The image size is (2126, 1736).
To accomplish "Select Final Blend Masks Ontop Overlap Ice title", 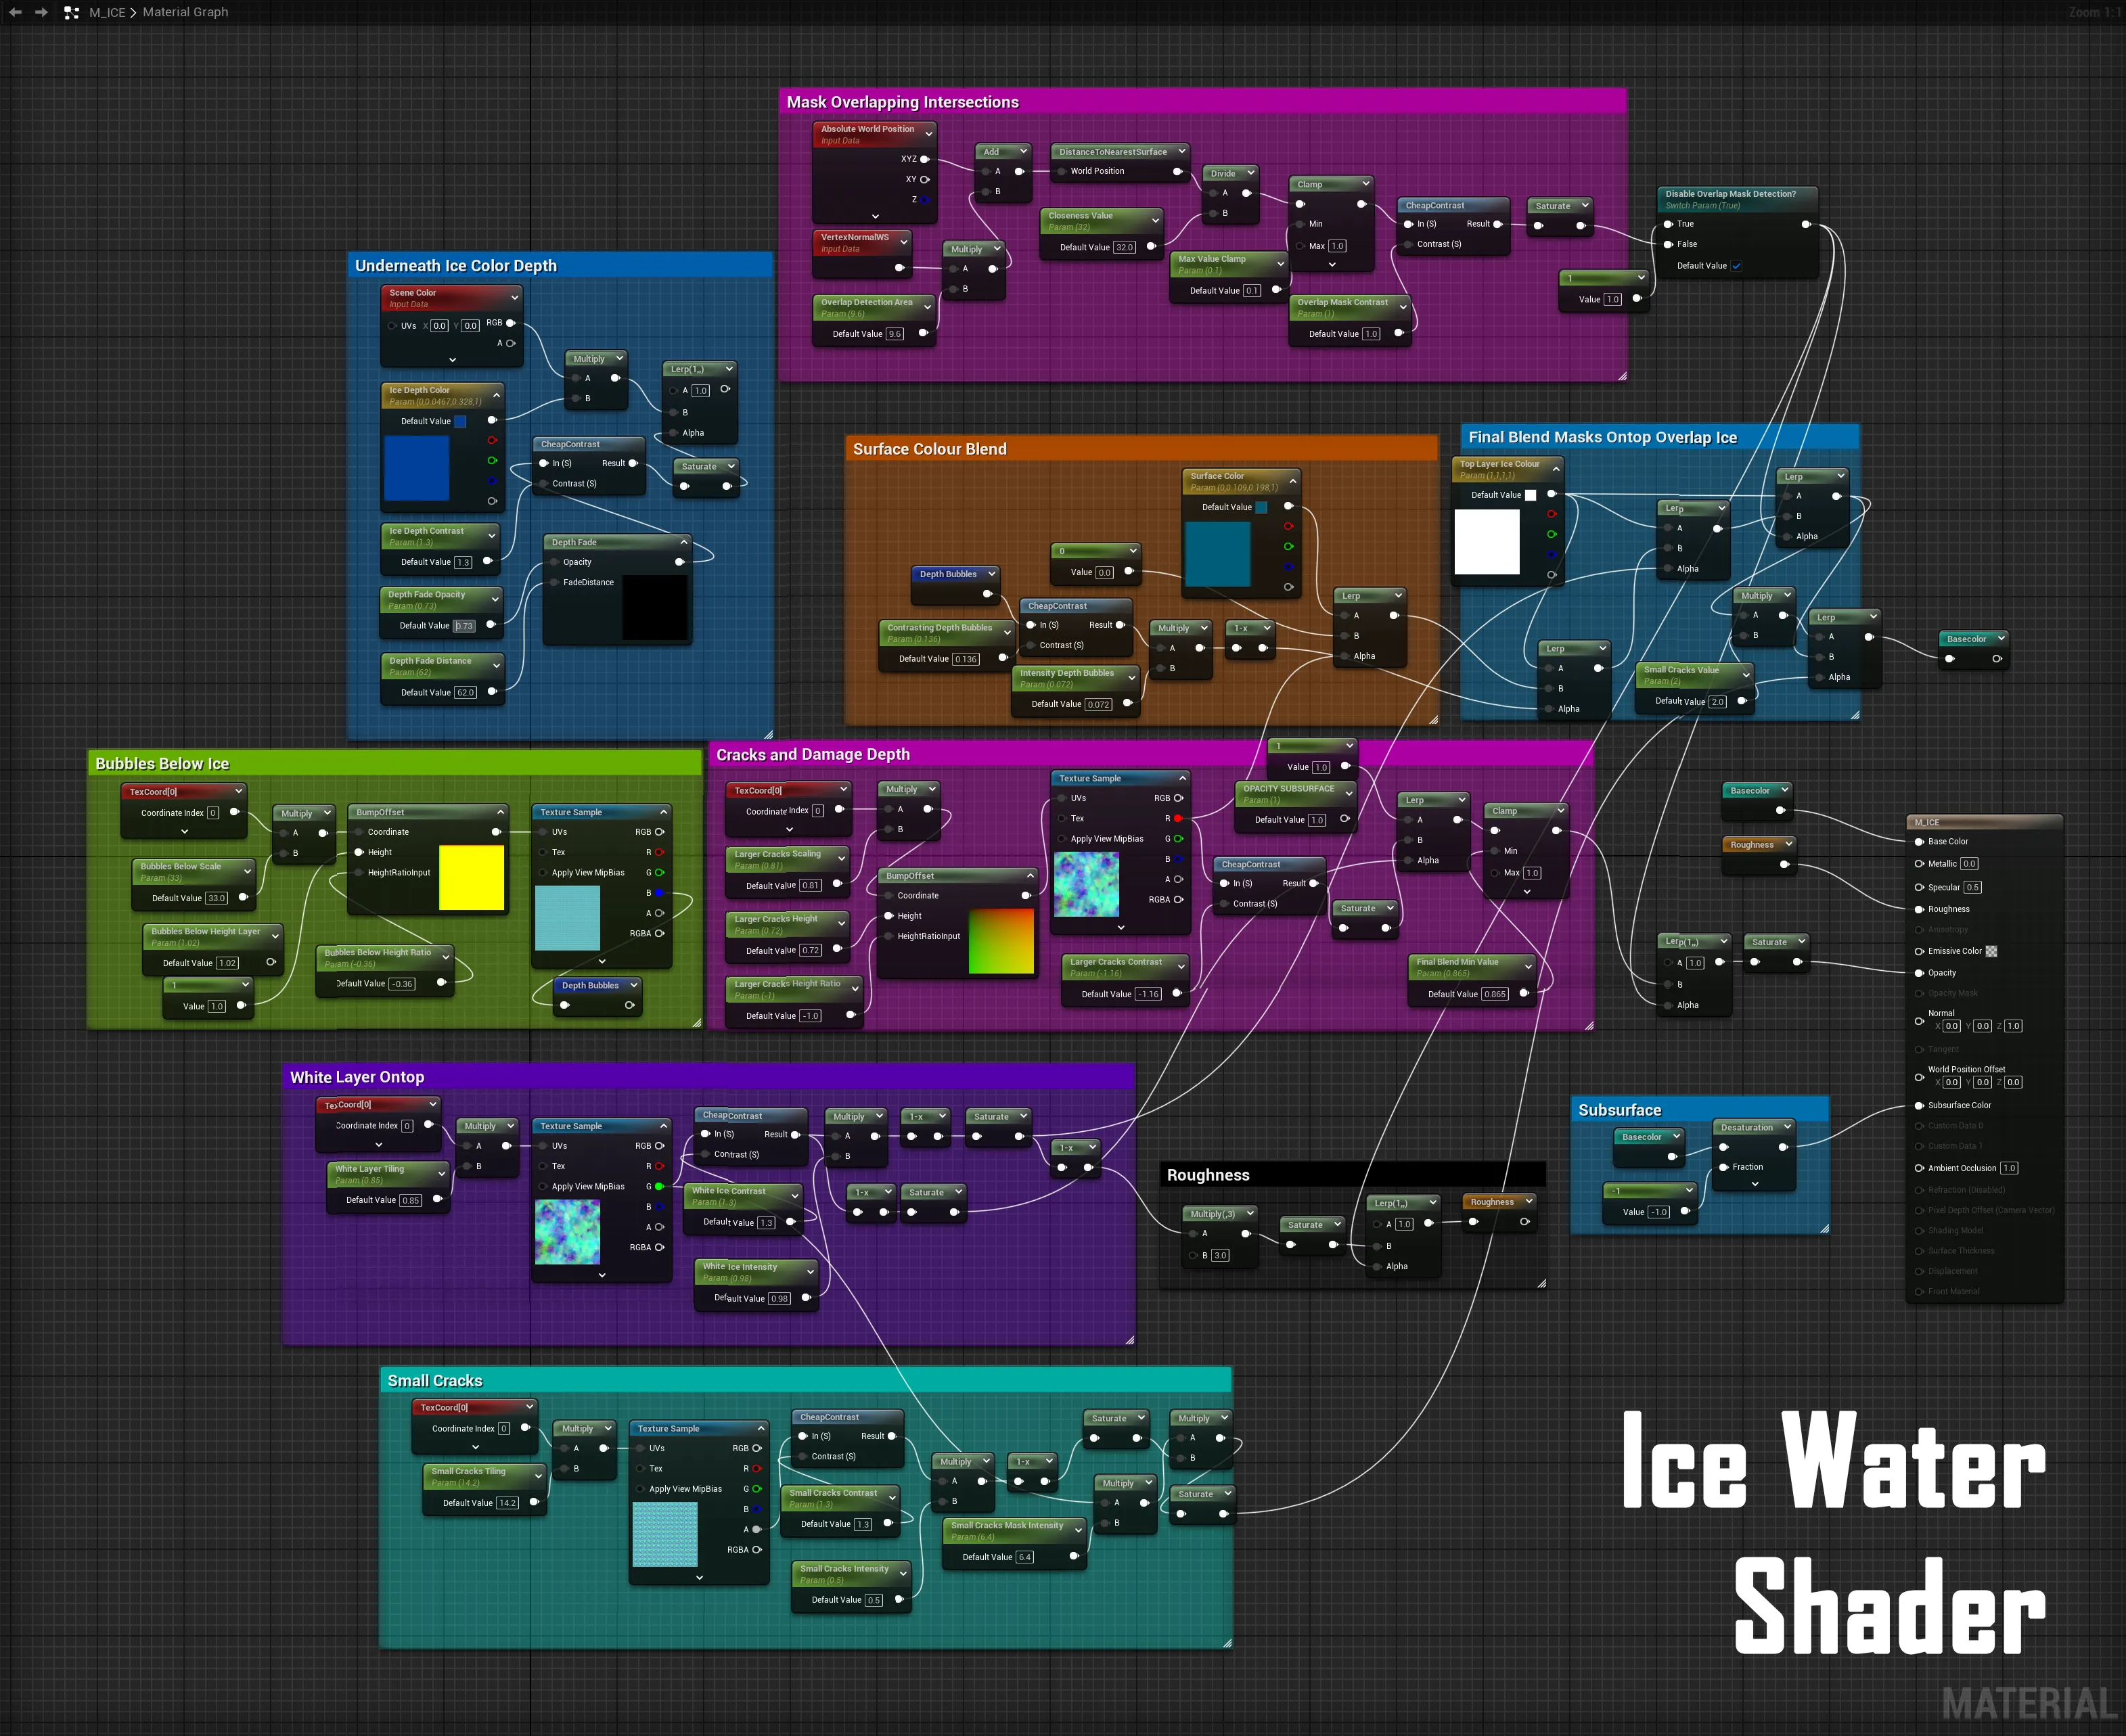I will (1603, 437).
